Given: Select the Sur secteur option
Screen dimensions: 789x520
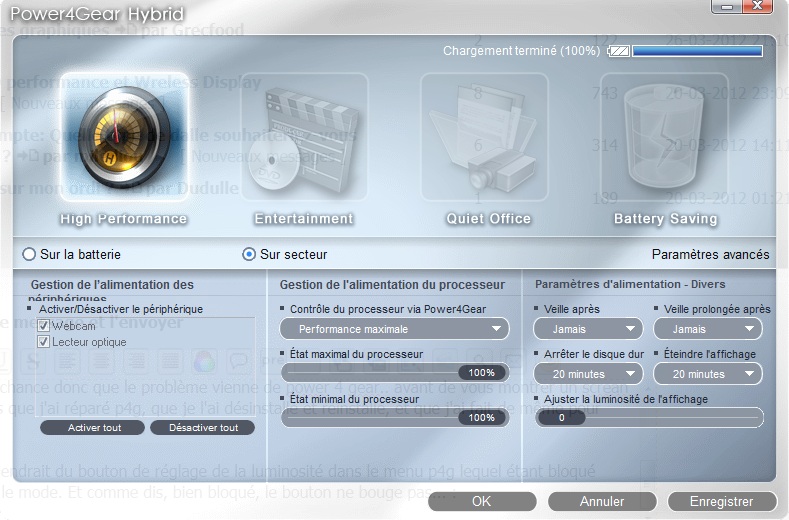Looking at the screenshot, I should tap(249, 254).
